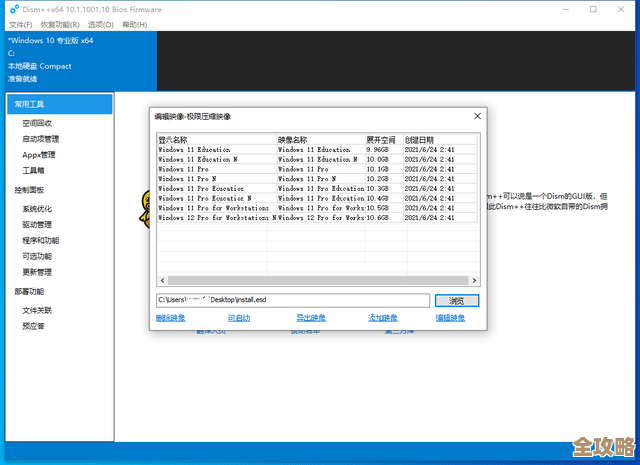Open 驱动管理 in the sidebar
This screenshot has width=640, height=465.
click(37, 225)
